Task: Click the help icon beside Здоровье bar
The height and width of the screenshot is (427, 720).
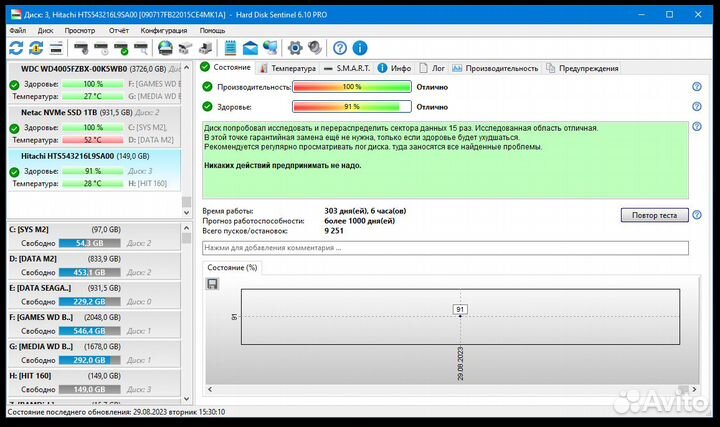Action: tap(697, 107)
